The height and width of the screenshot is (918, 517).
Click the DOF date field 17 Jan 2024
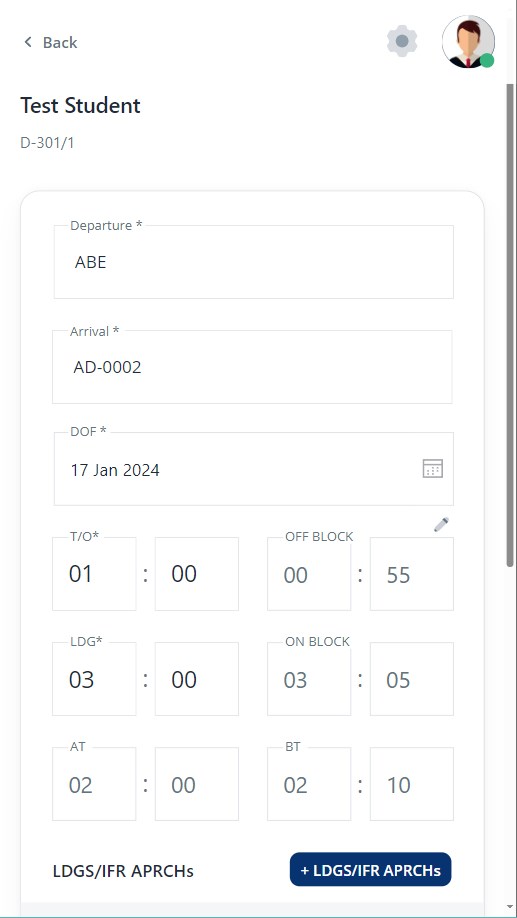click(254, 469)
